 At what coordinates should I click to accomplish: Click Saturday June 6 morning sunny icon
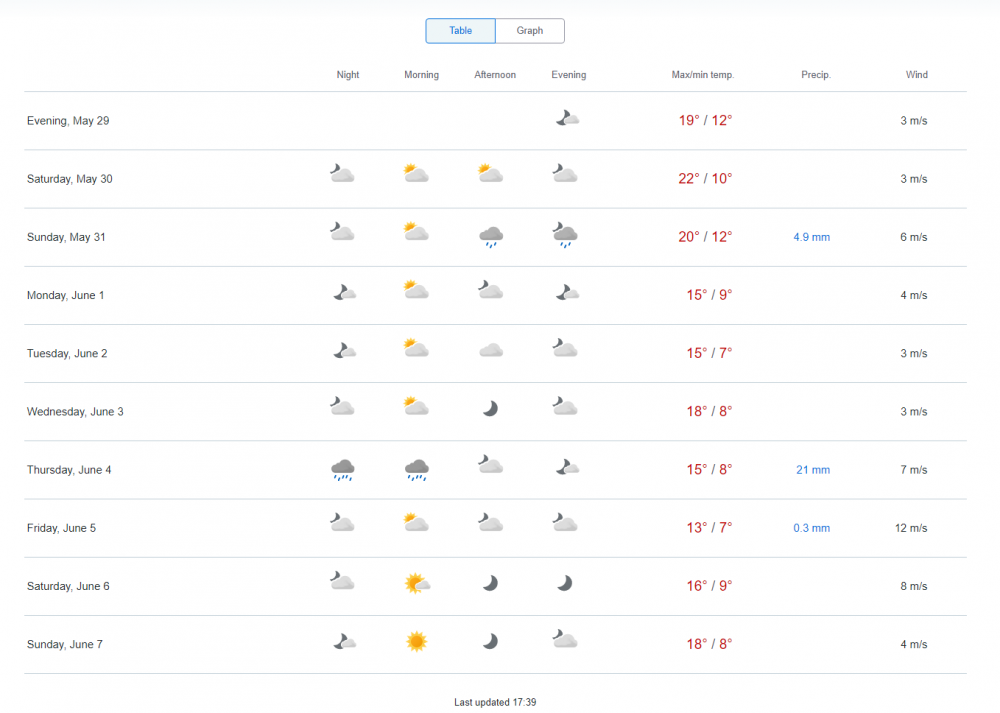click(x=417, y=584)
